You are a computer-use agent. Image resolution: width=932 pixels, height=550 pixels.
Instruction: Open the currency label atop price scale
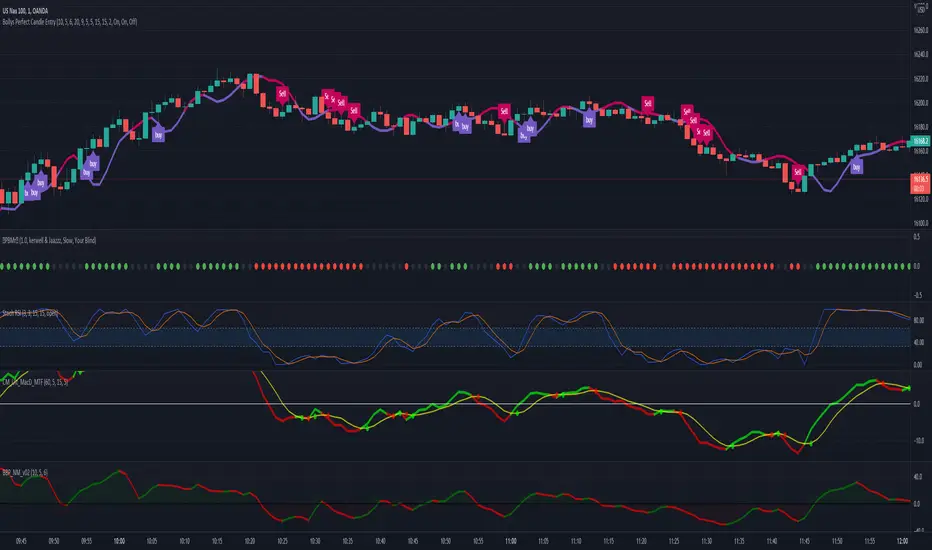coord(921,9)
